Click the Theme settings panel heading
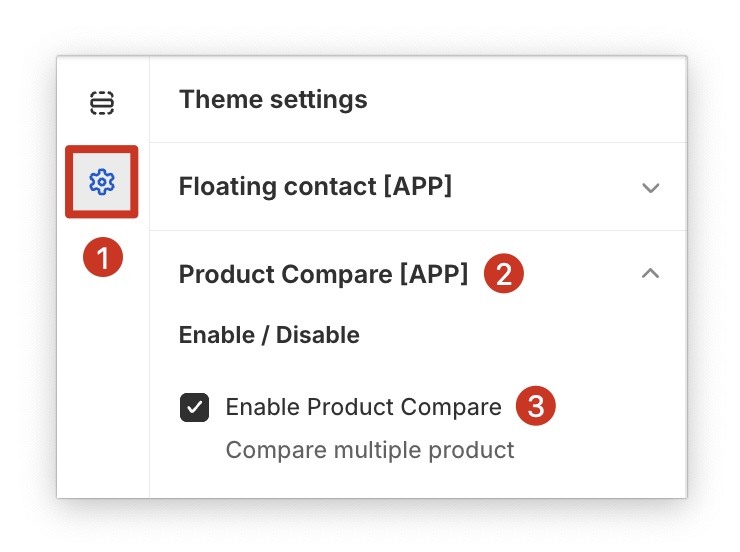 click(x=273, y=100)
